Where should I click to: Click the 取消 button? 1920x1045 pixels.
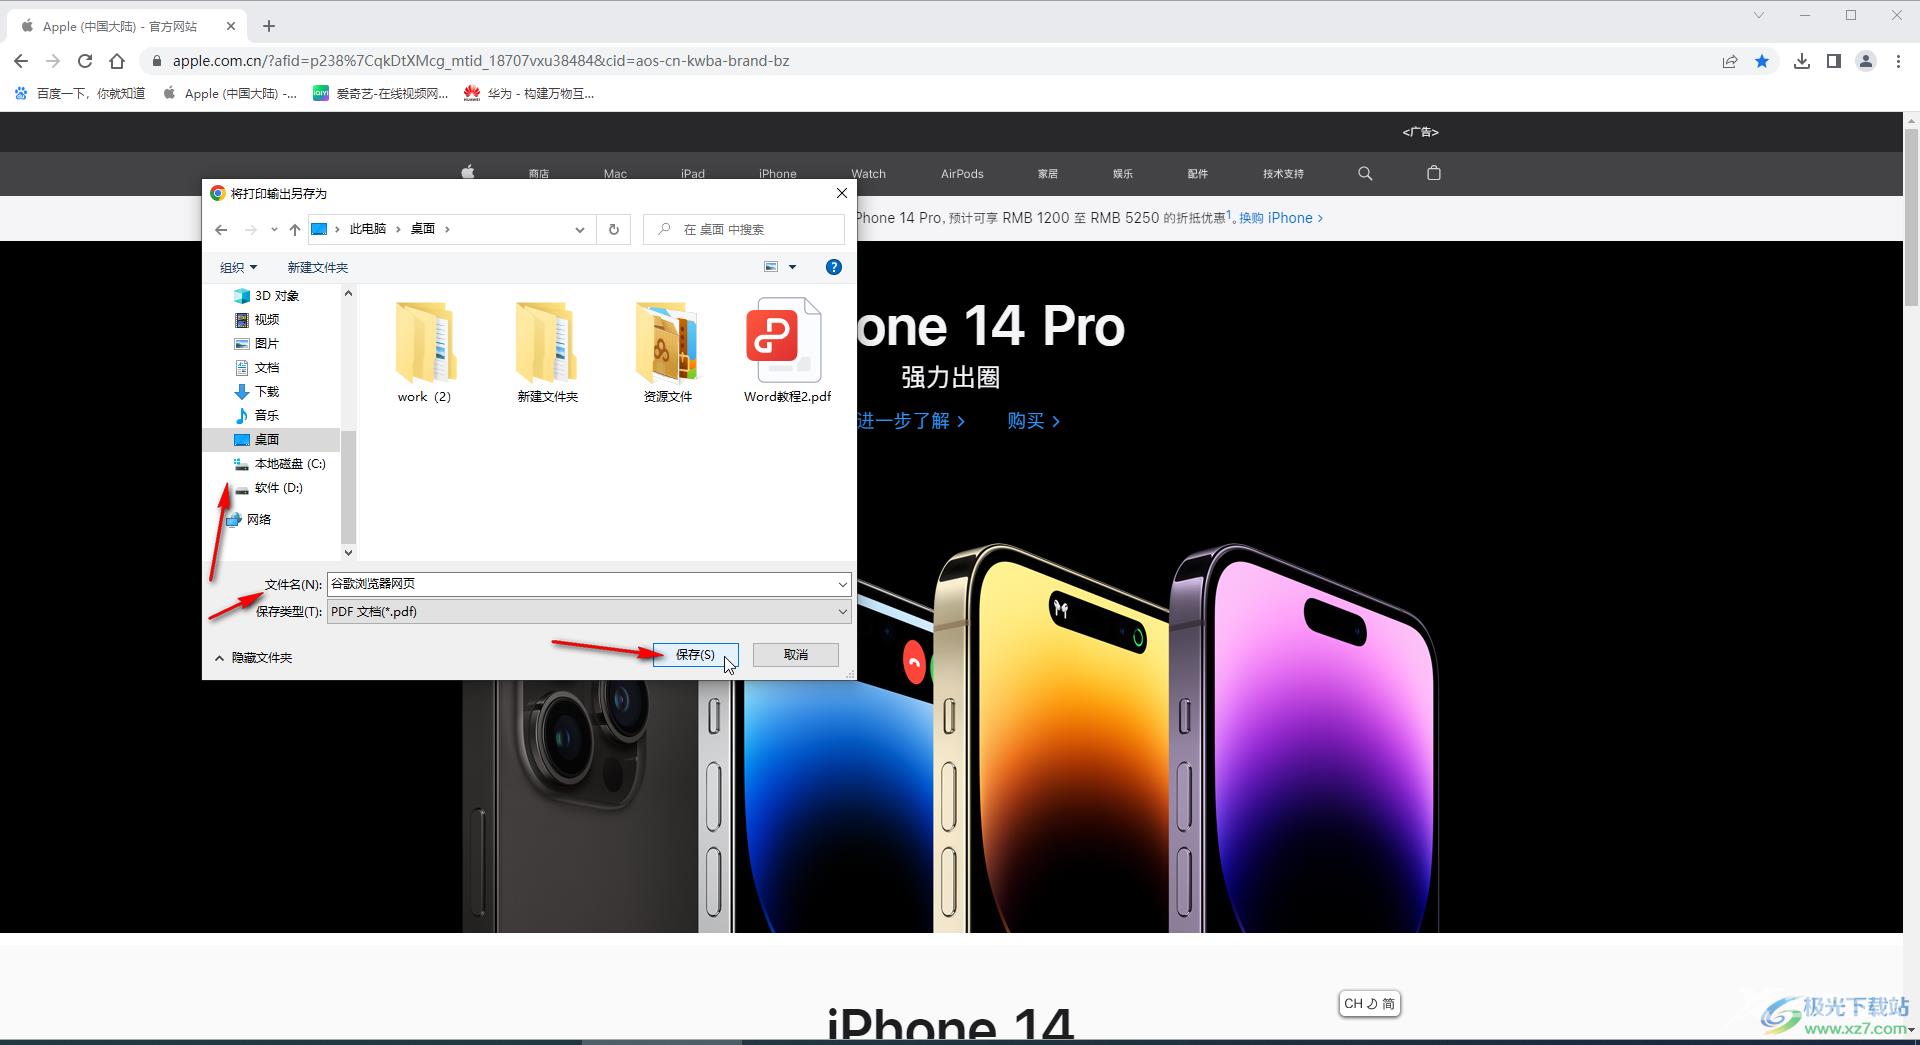coord(796,654)
